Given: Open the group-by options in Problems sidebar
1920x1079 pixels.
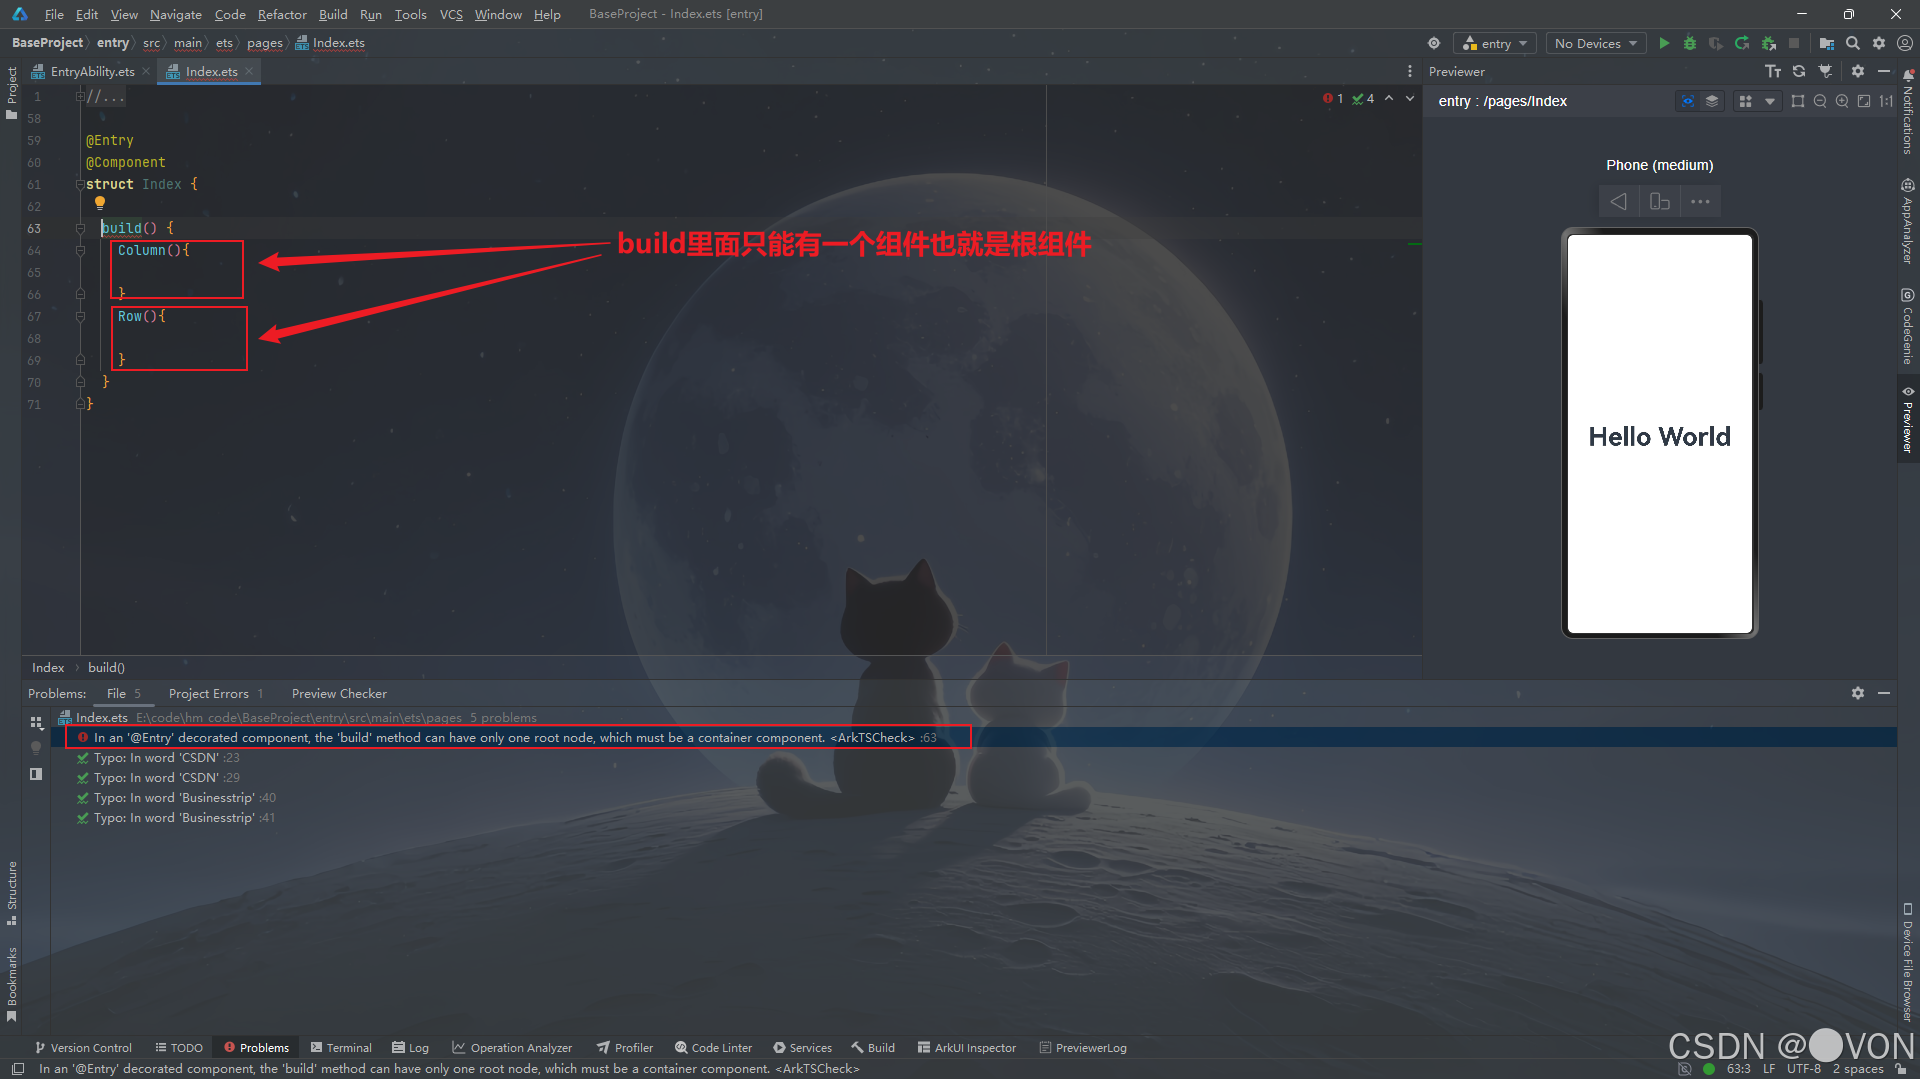Looking at the screenshot, I should (36, 722).
